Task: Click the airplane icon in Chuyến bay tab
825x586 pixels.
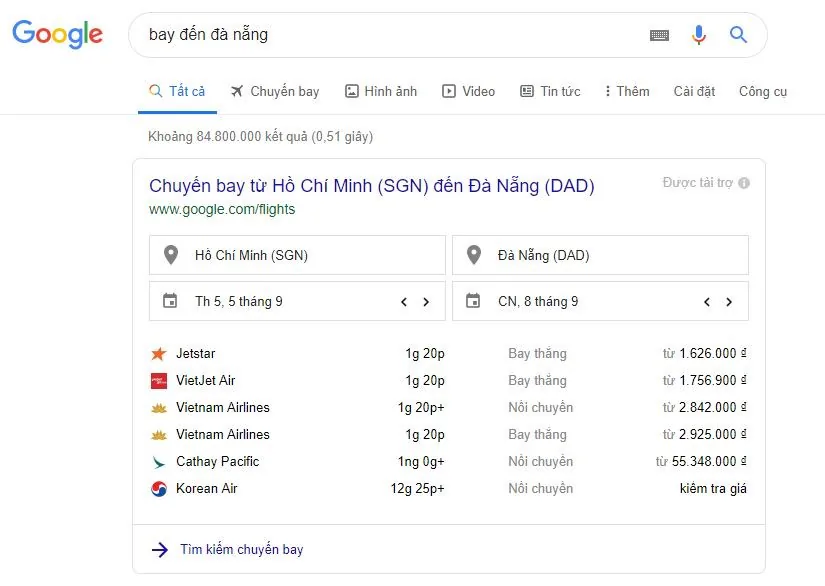Action: point(237,91)
